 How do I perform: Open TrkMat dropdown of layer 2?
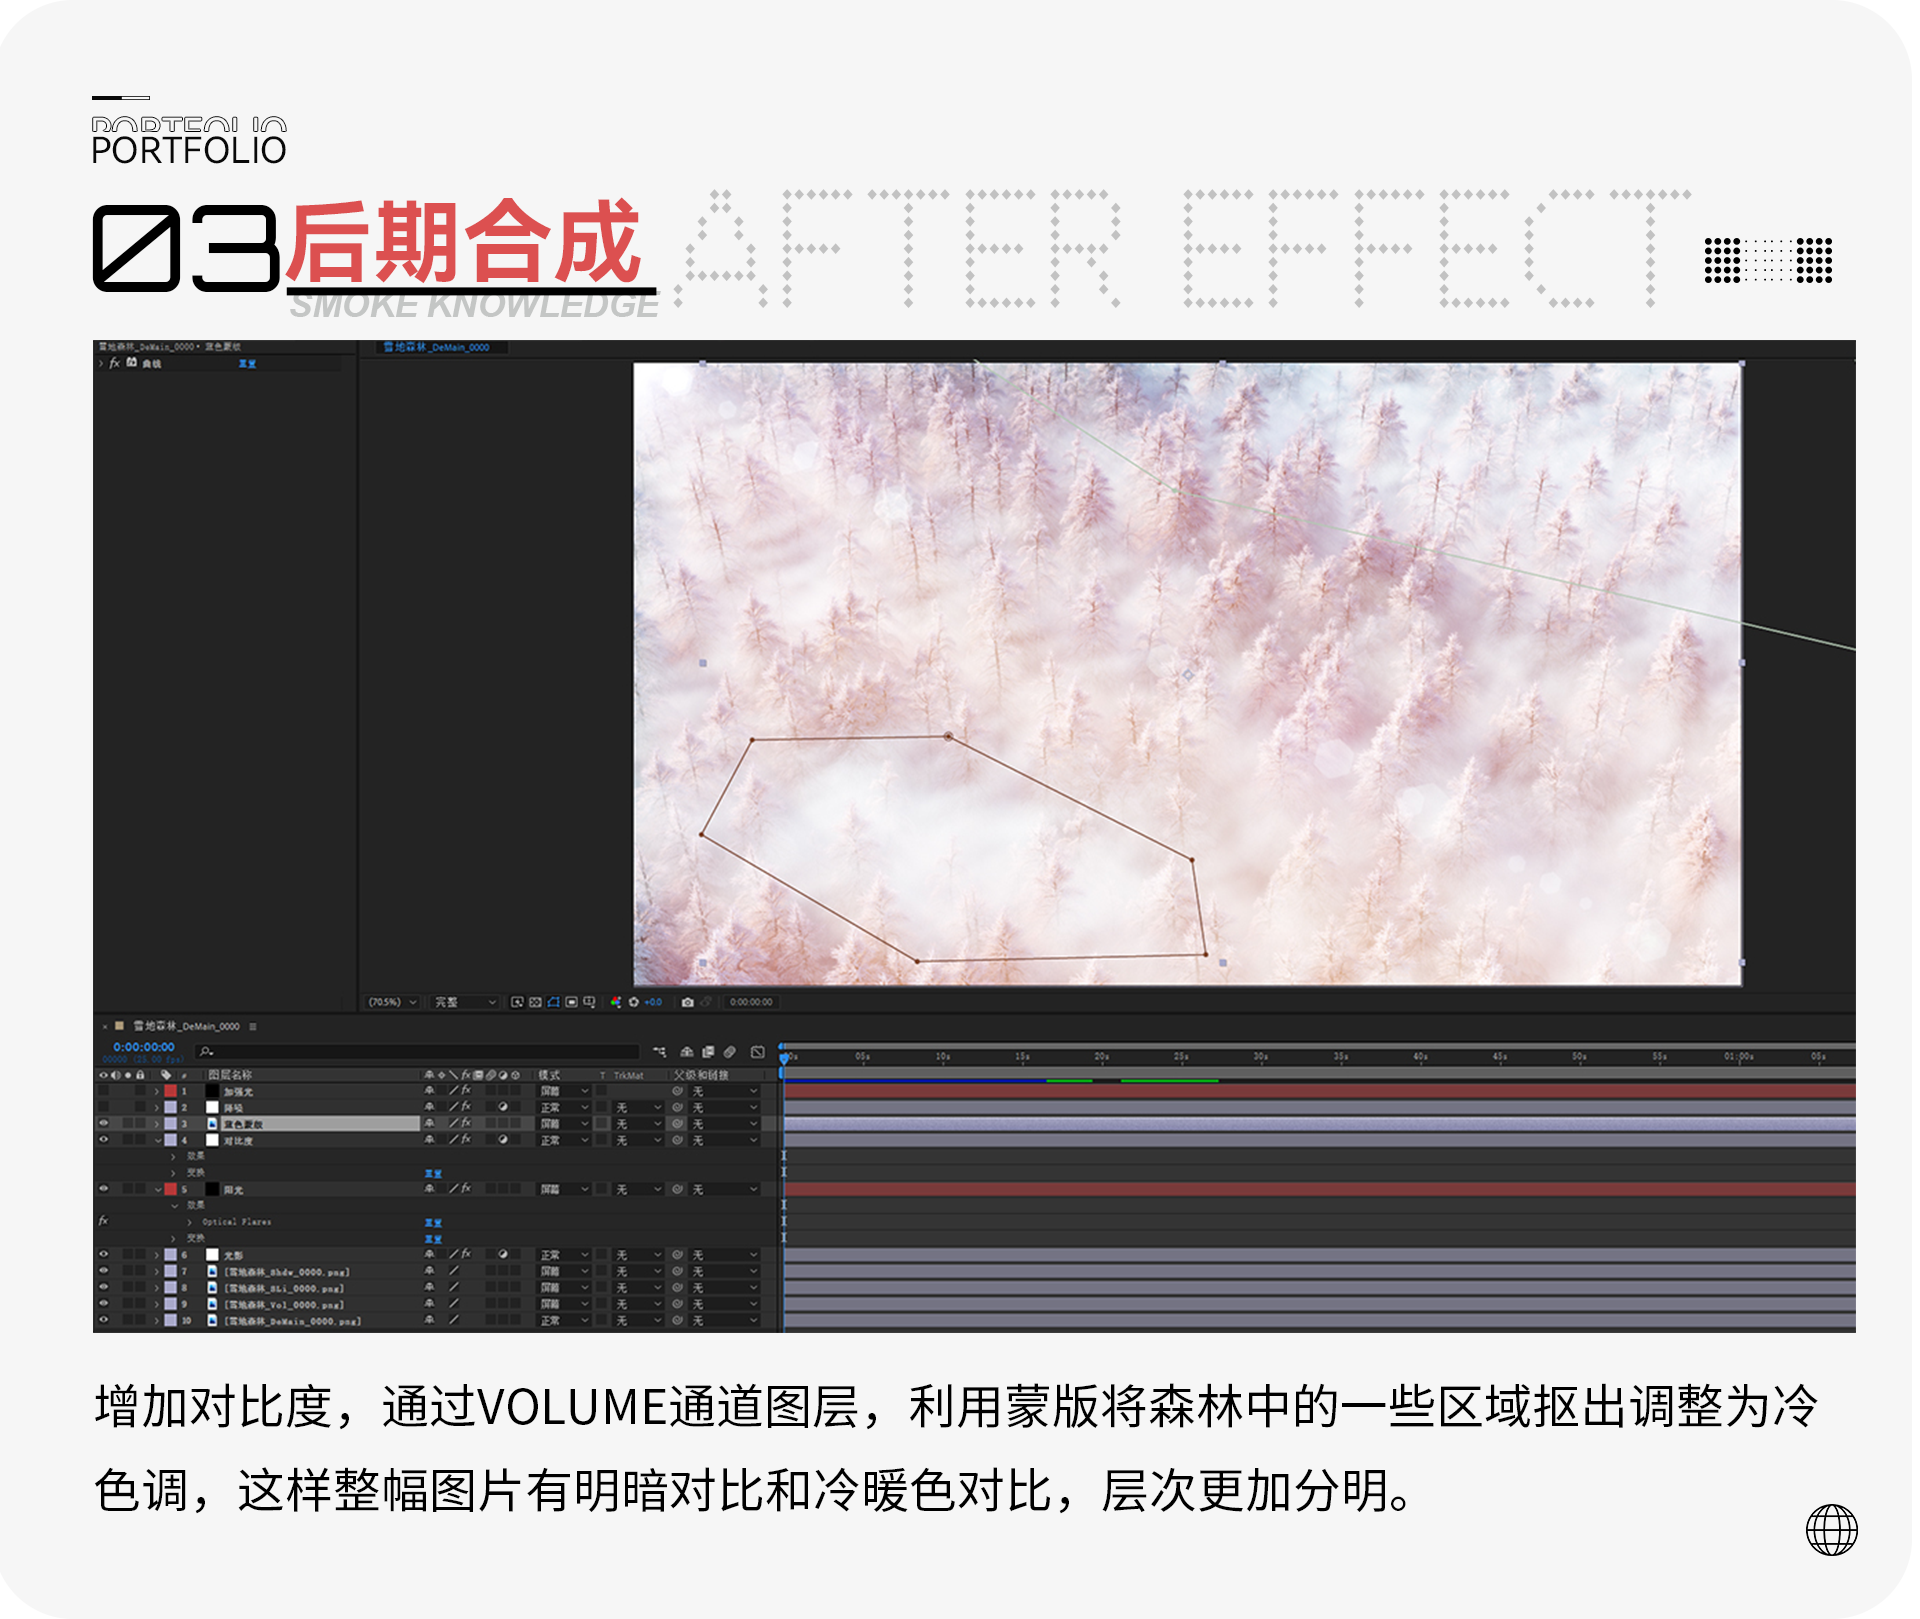pos(638,1107)
